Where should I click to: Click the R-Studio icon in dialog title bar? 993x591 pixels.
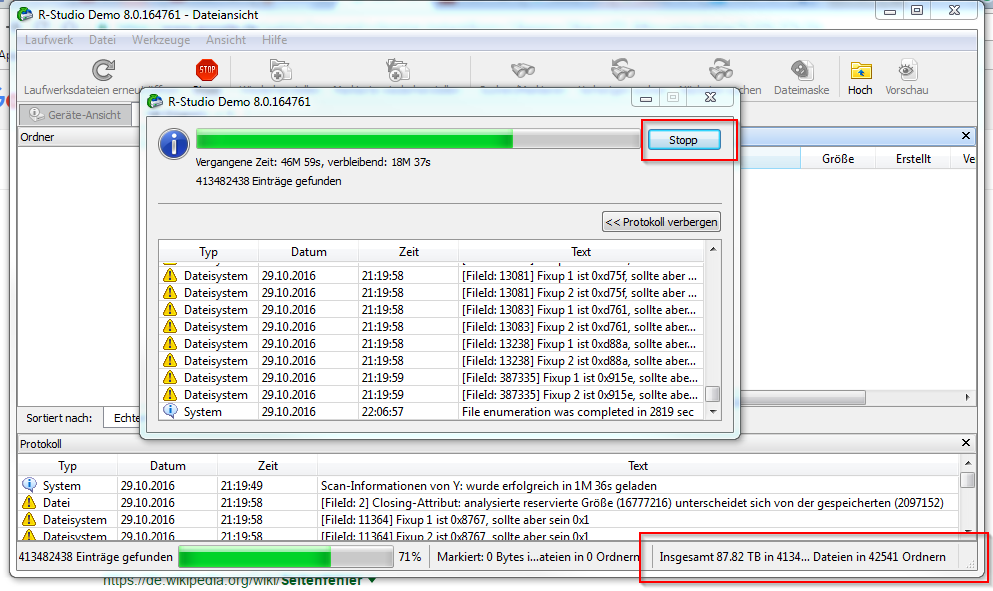(155, 101)
